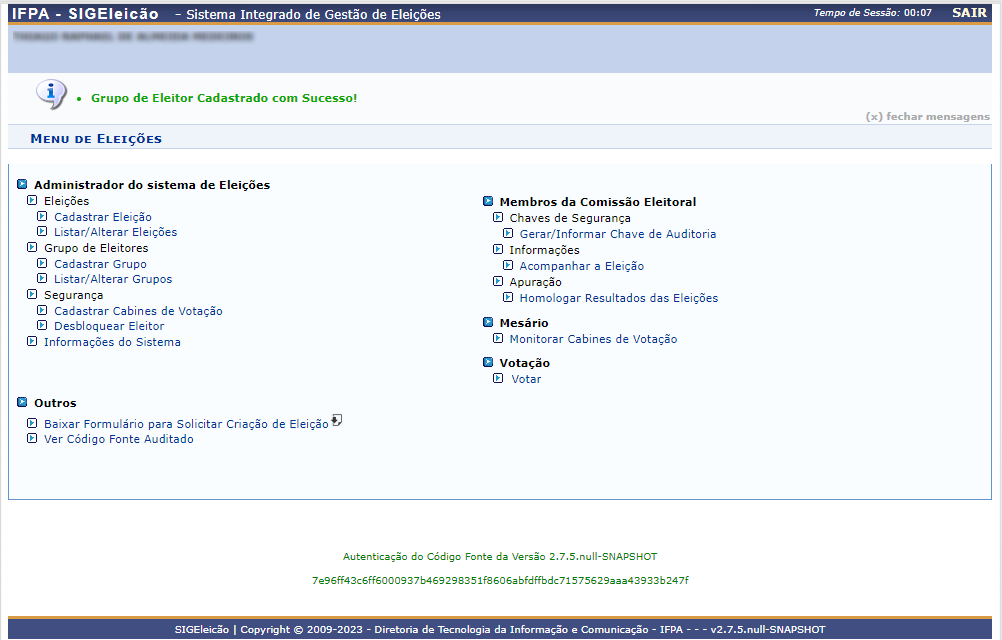Viewport: 1002px width, 640px height.
Task: Click the arrow icon beside Cadastrar Grupo
Action: coord(42,263)
